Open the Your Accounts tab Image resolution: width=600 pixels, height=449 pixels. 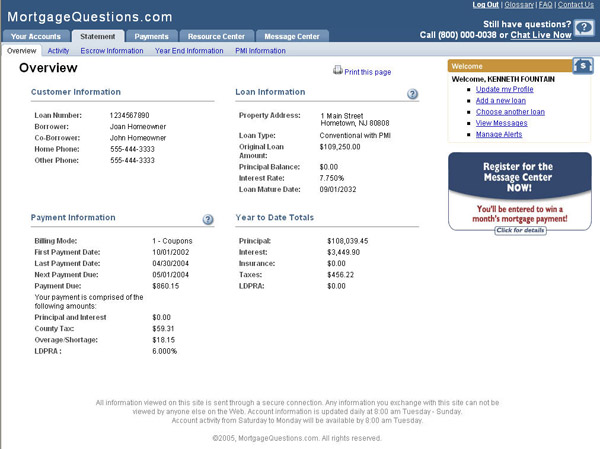pos(36,36)
